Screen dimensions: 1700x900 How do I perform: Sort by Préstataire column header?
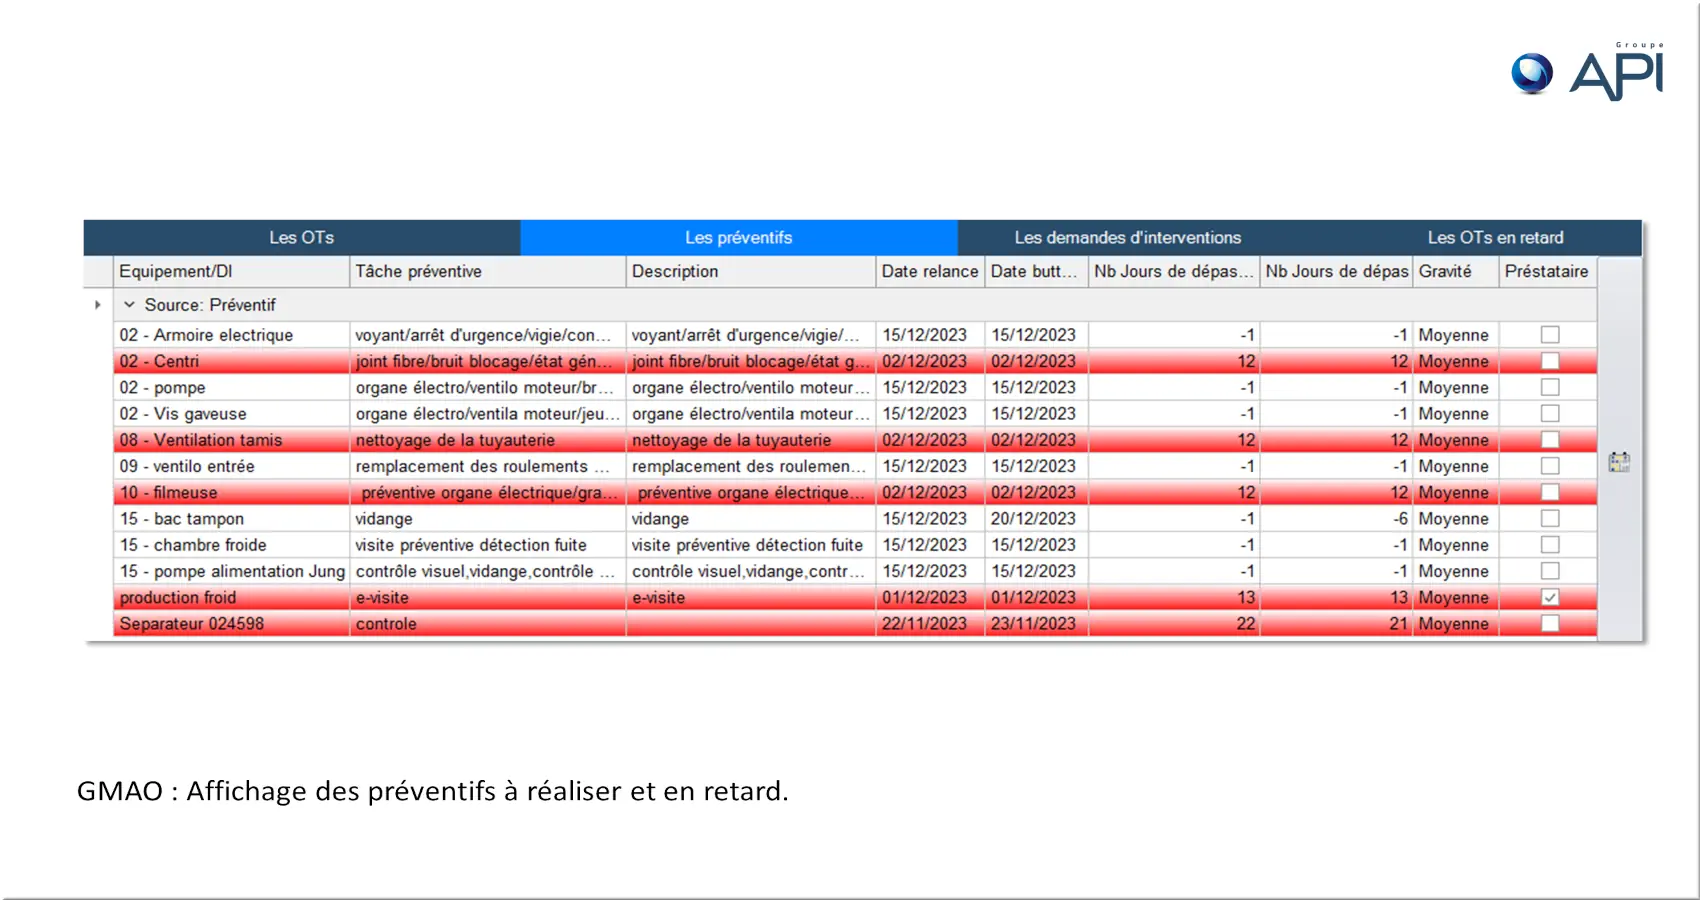[x=1547, y=271]
